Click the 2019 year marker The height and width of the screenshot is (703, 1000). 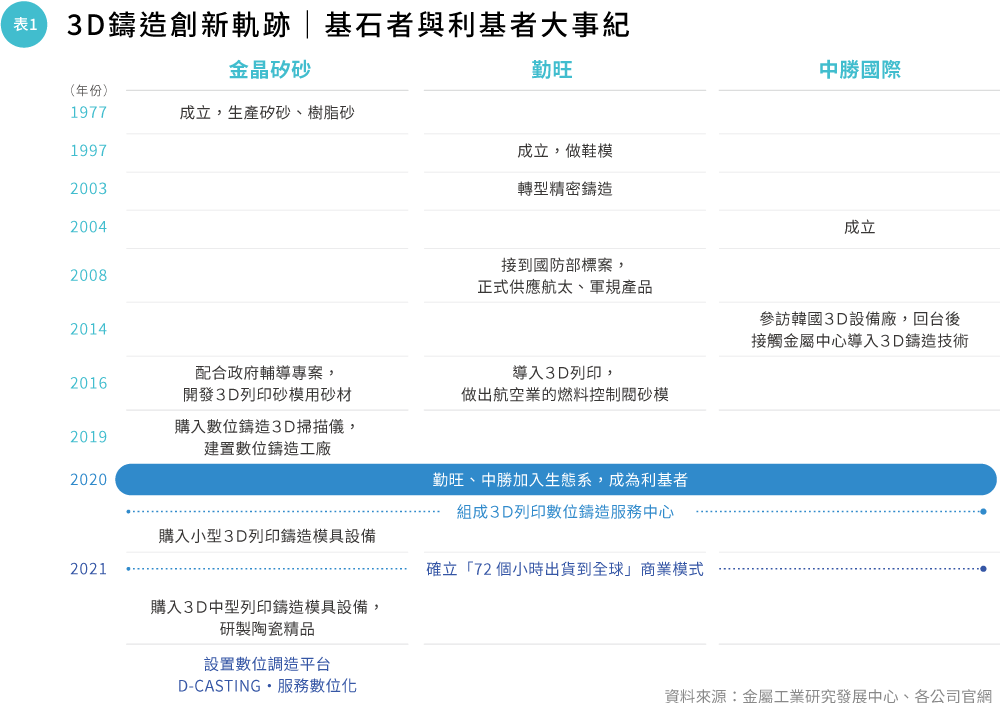click(88, 437)
